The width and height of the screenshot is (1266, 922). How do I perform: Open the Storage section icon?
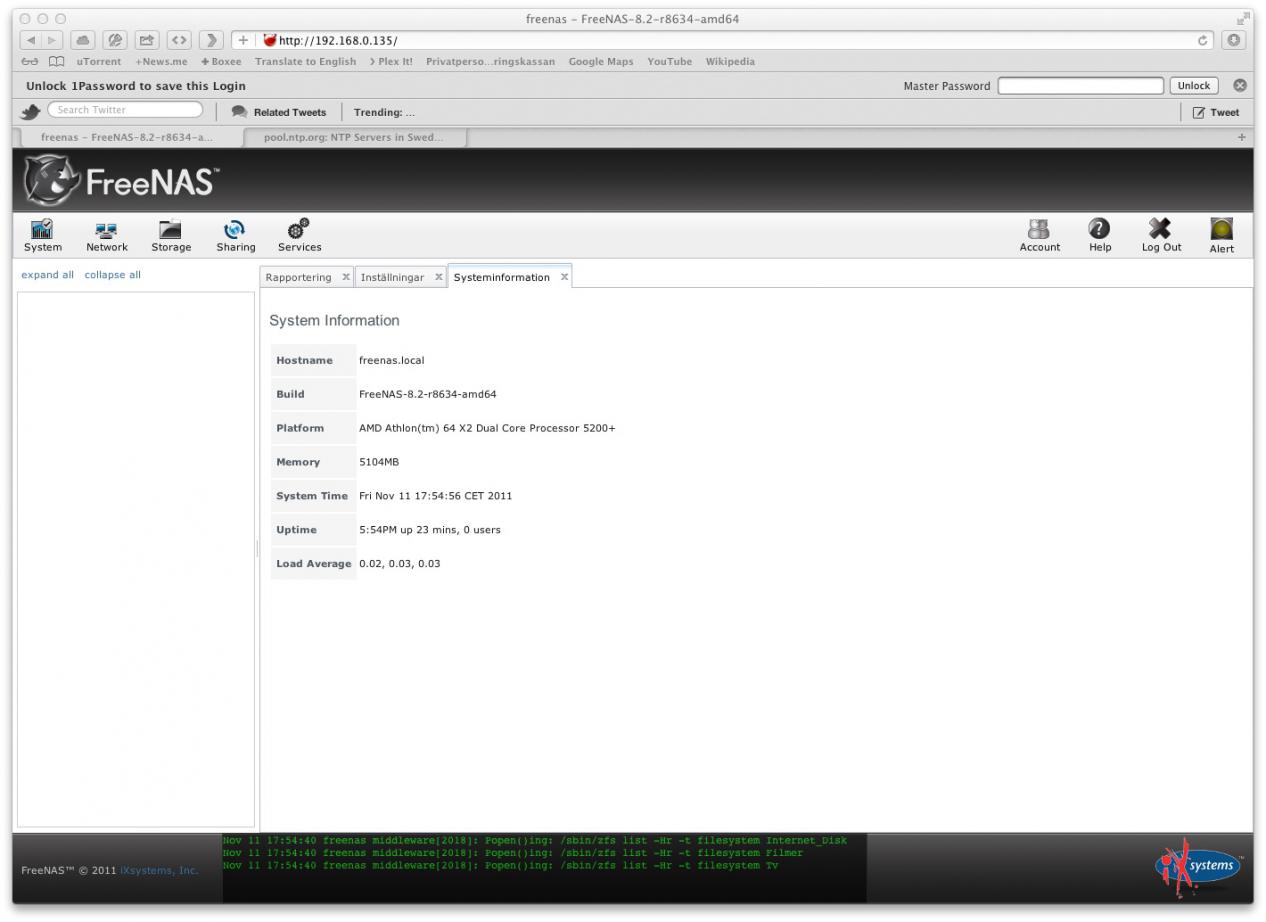[x=171, y=236]
